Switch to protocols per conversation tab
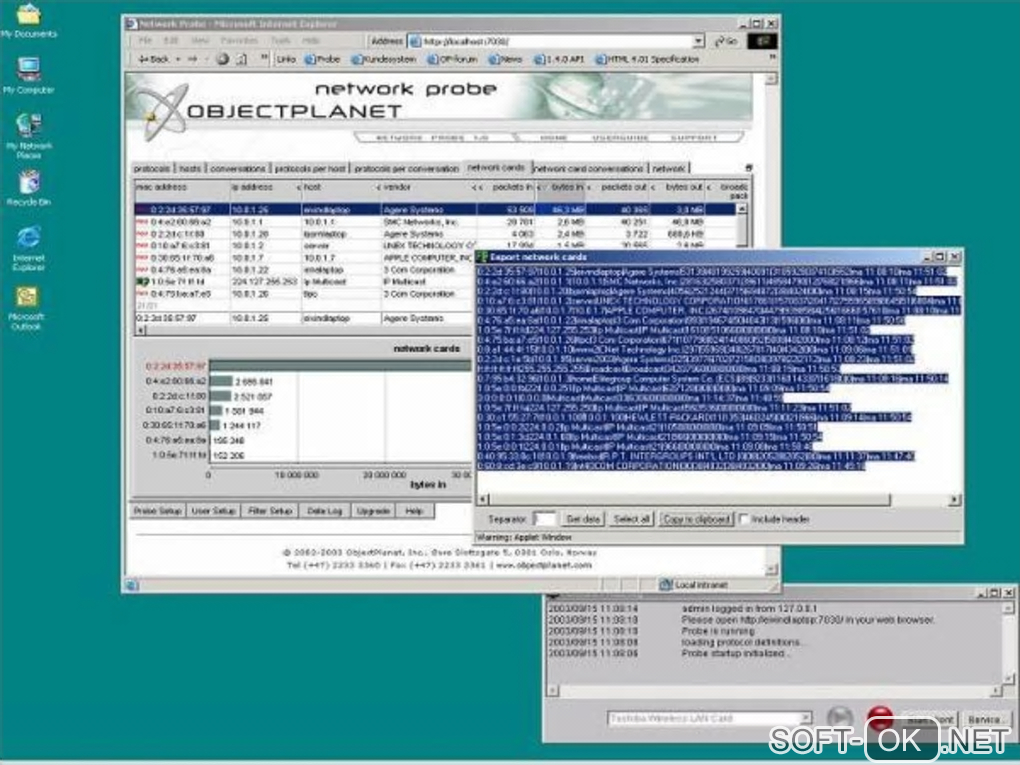The width and height of the screenshot is (1020, 765). [407, 168]
